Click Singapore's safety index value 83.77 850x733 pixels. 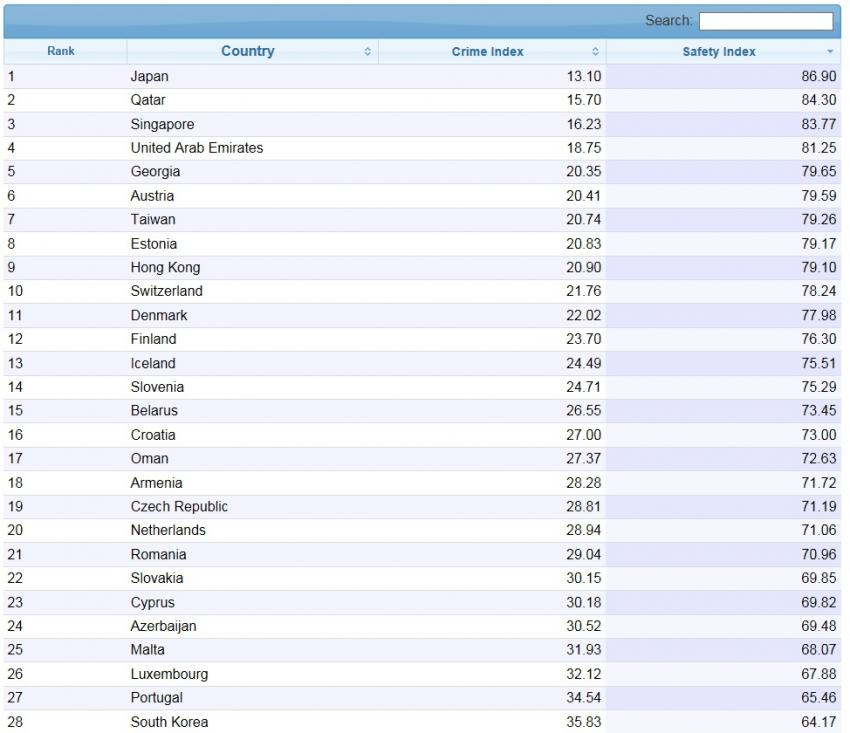[x=819, y=124]
